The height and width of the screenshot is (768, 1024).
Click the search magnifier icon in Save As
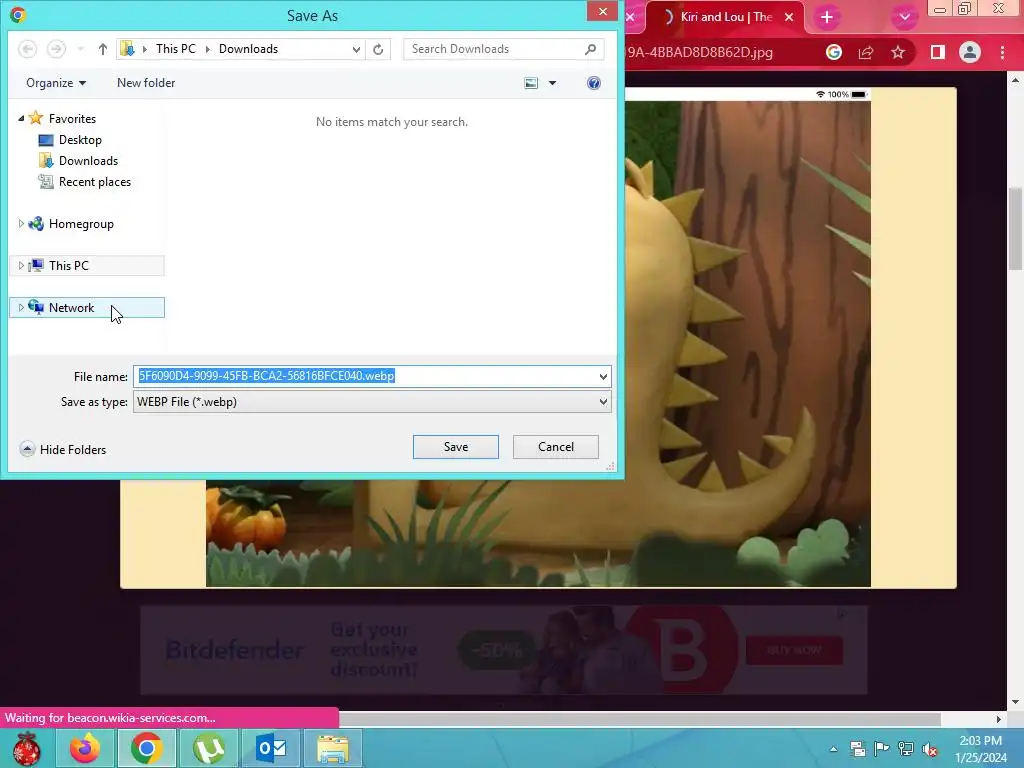(x=590, y=49)
